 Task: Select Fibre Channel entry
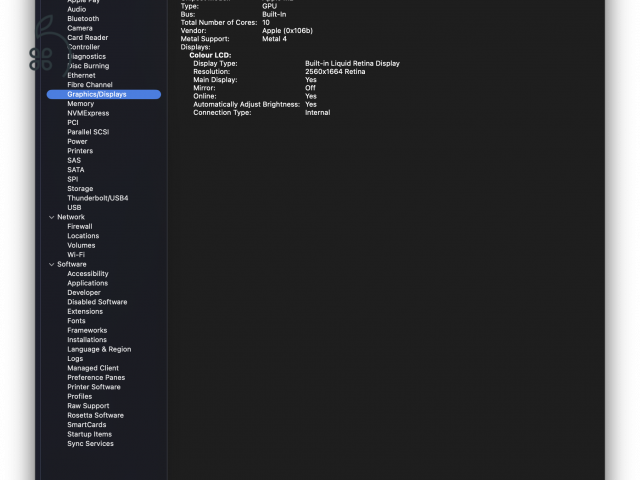[x=90, y=85]
